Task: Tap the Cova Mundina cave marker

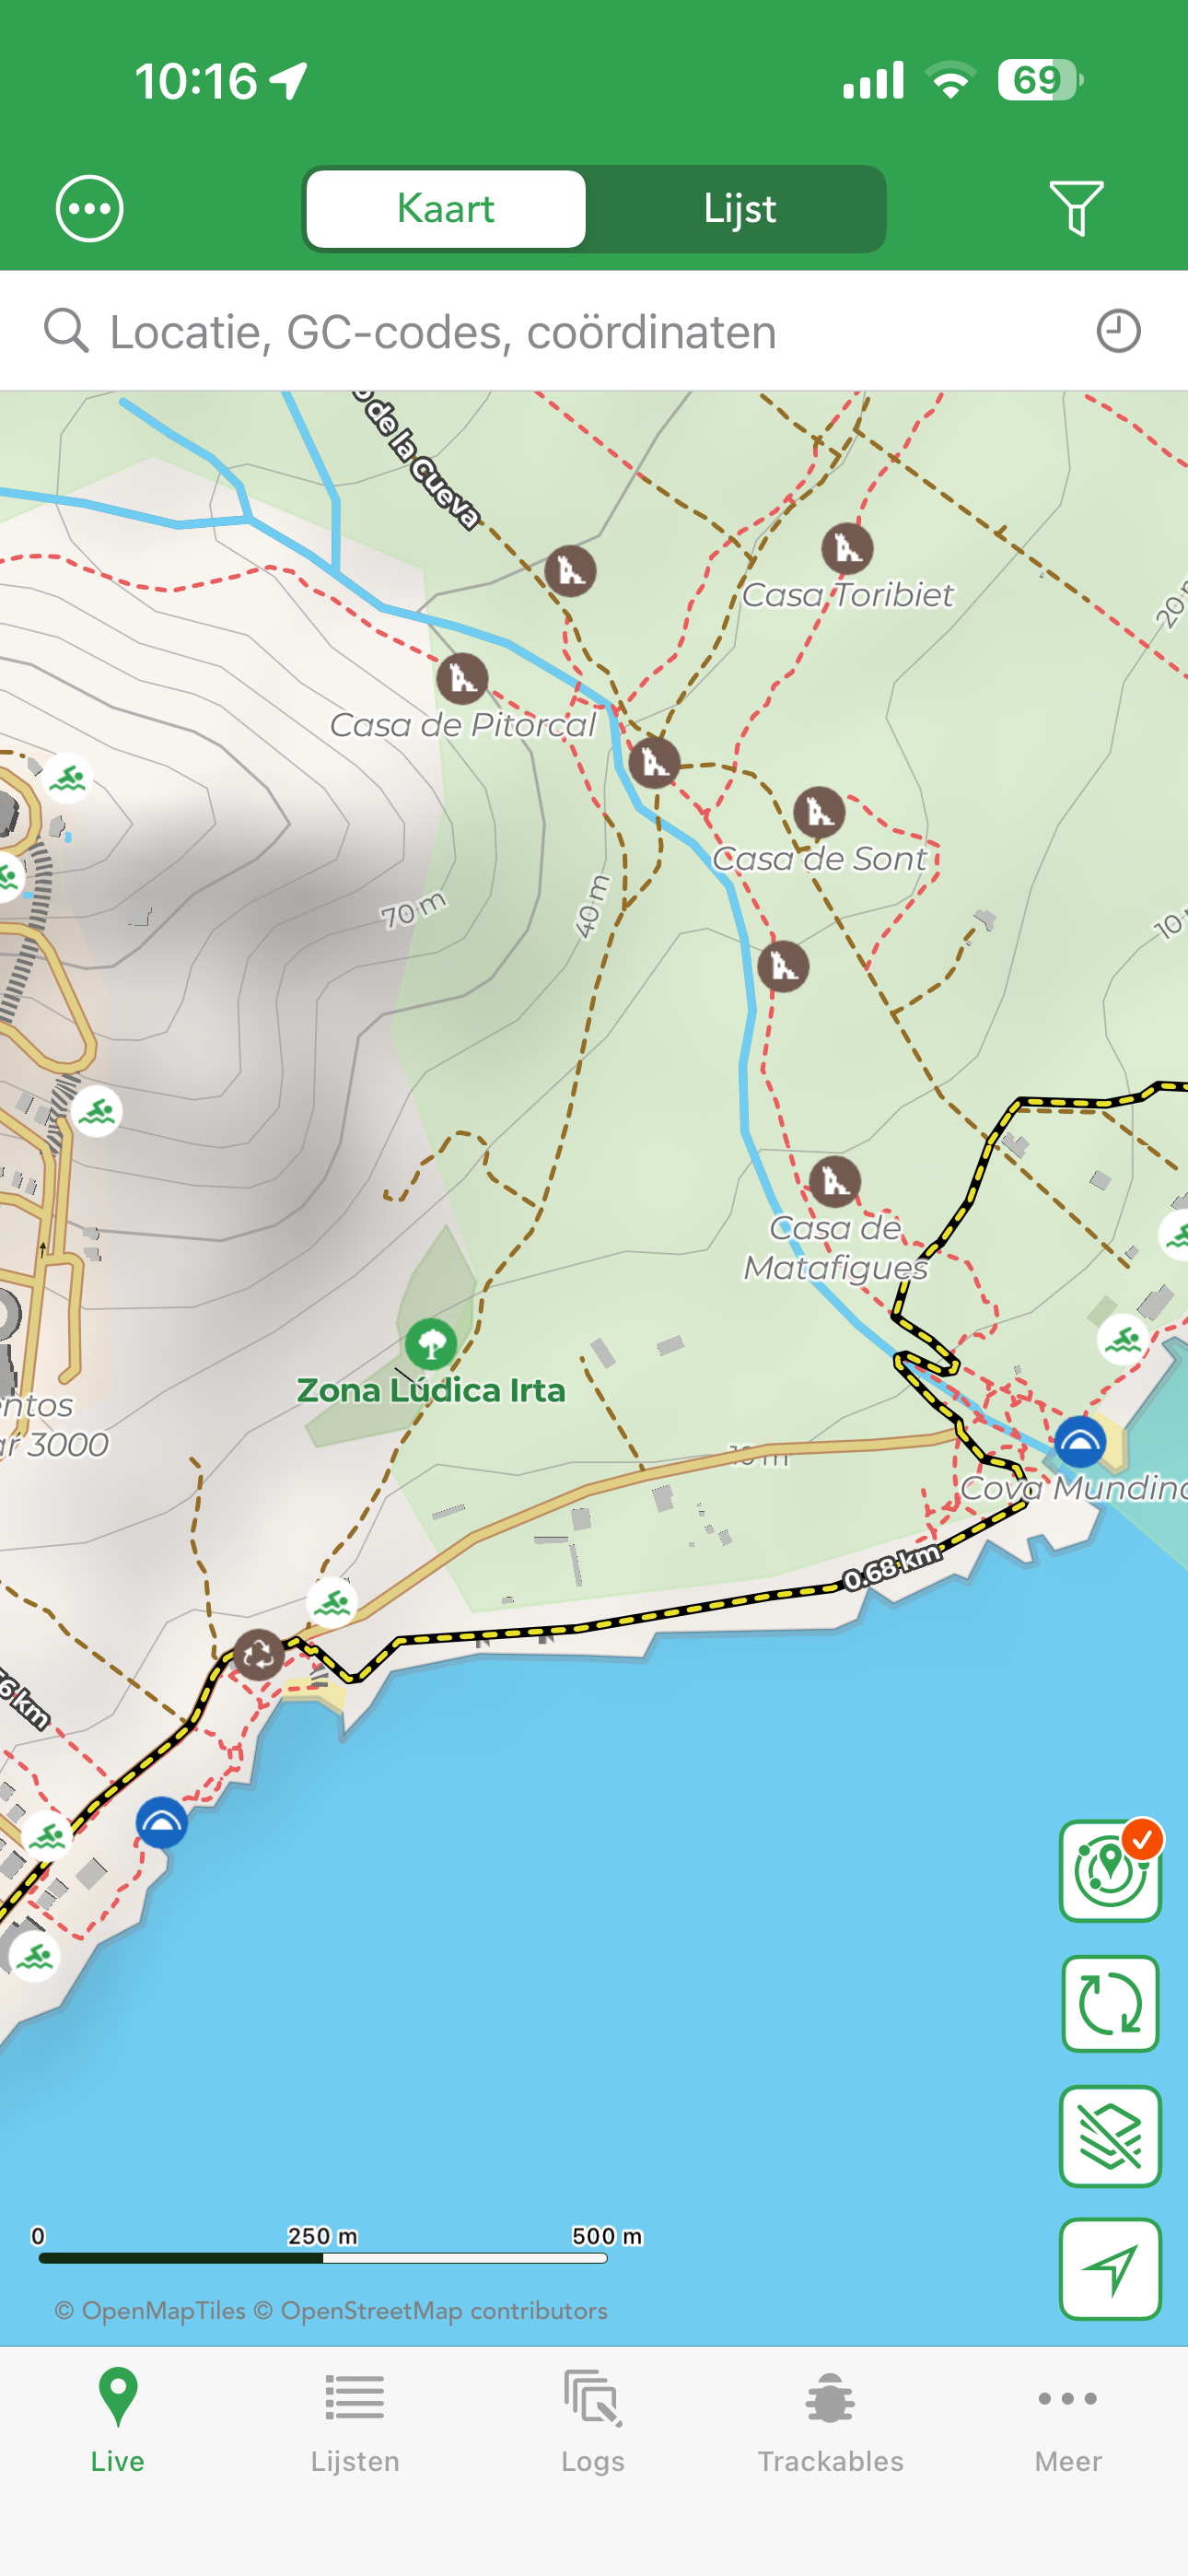Action: [x=1080, y=1442]
